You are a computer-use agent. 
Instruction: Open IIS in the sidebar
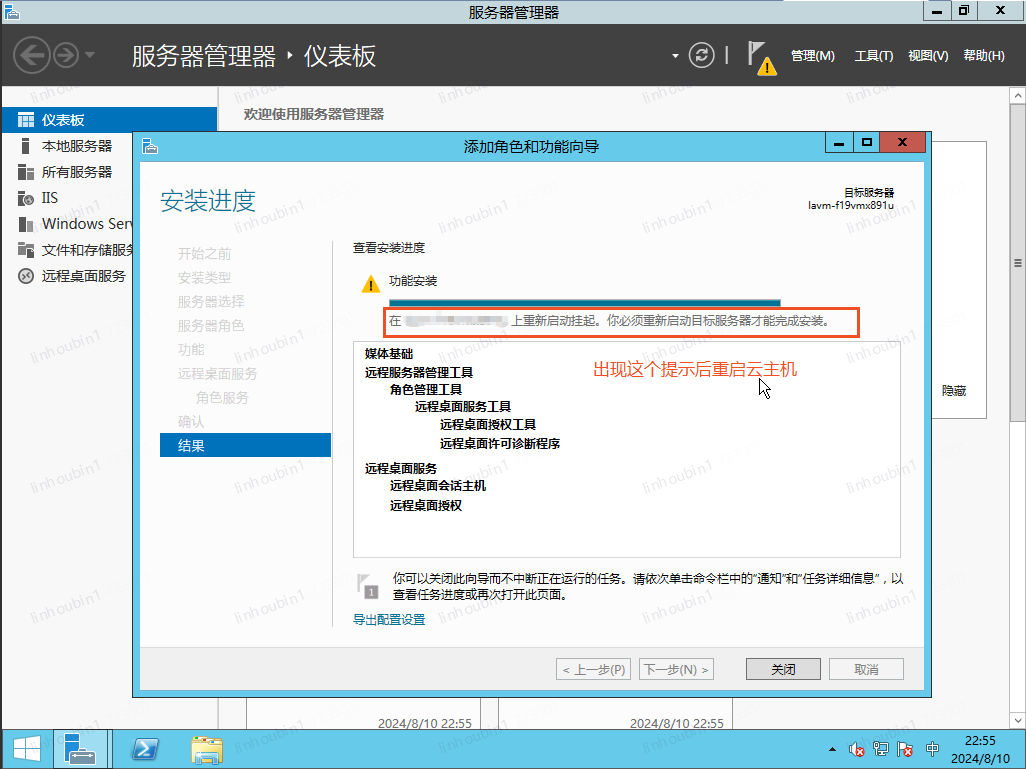50,198
